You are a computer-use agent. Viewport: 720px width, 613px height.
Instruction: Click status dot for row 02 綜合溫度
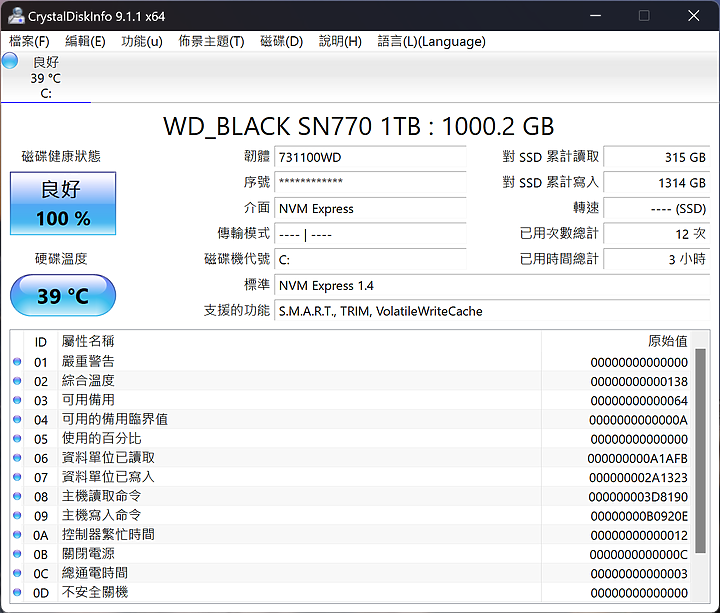17,381
